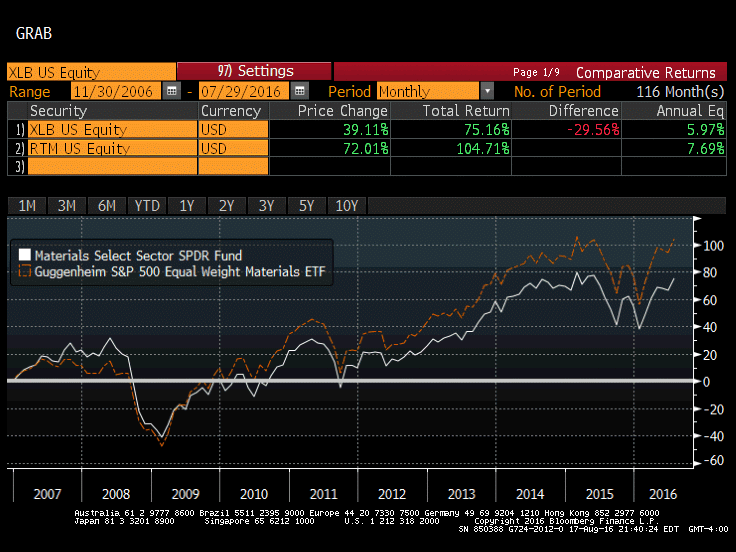Open the 97) Settings button

pos(254,71)
